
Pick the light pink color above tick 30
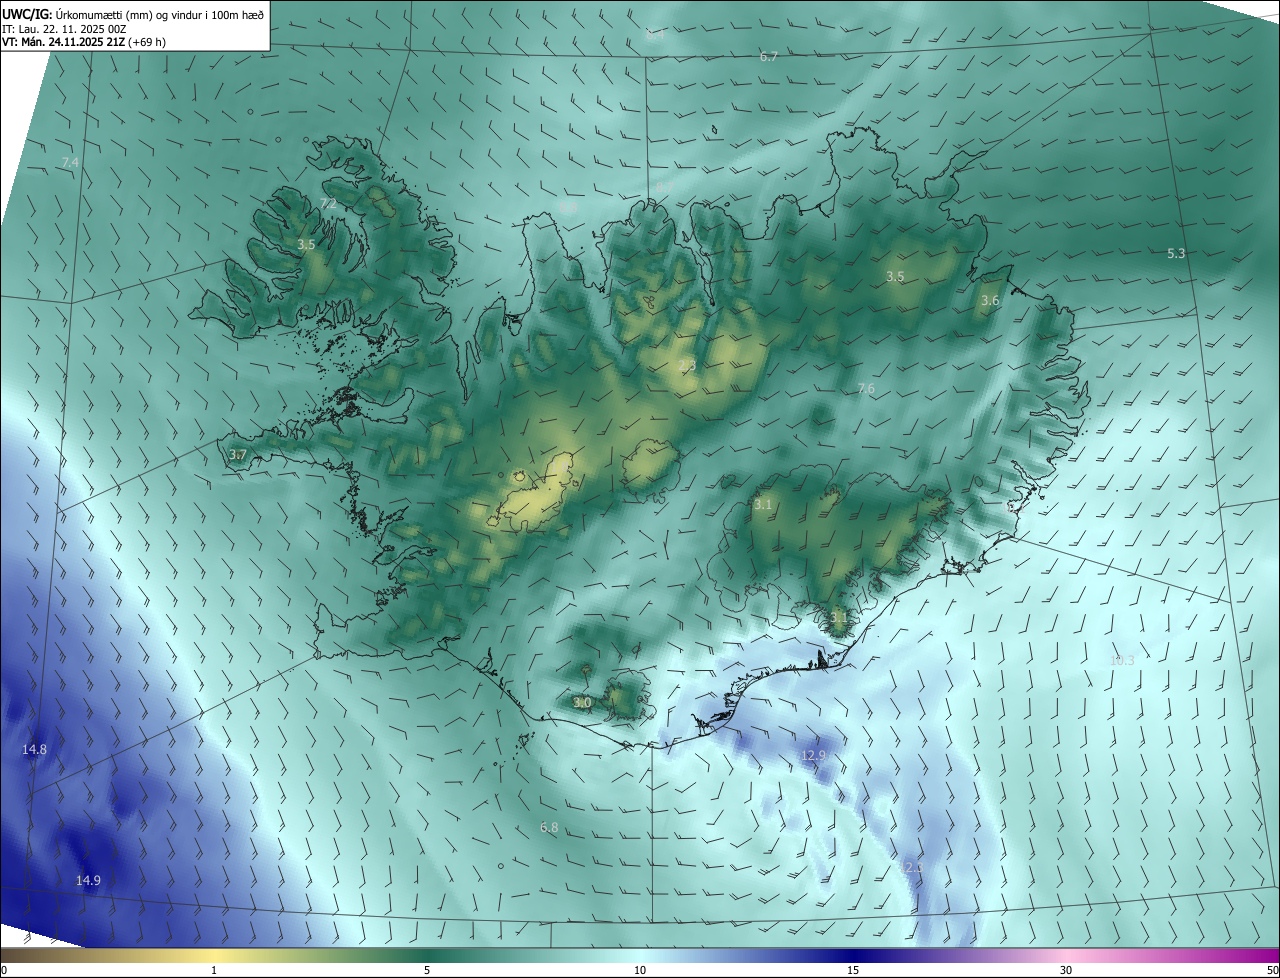pyautogui.click(x=1066, y=955)
